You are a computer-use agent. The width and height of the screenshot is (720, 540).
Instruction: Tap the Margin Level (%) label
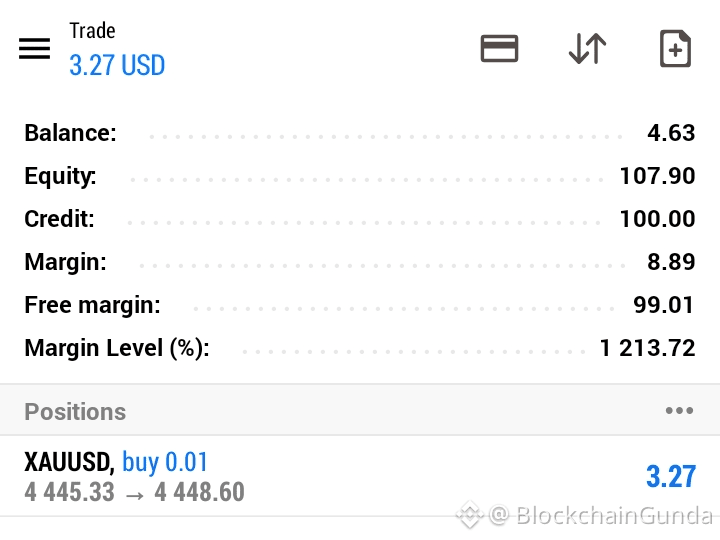click(x=117, y=348)
